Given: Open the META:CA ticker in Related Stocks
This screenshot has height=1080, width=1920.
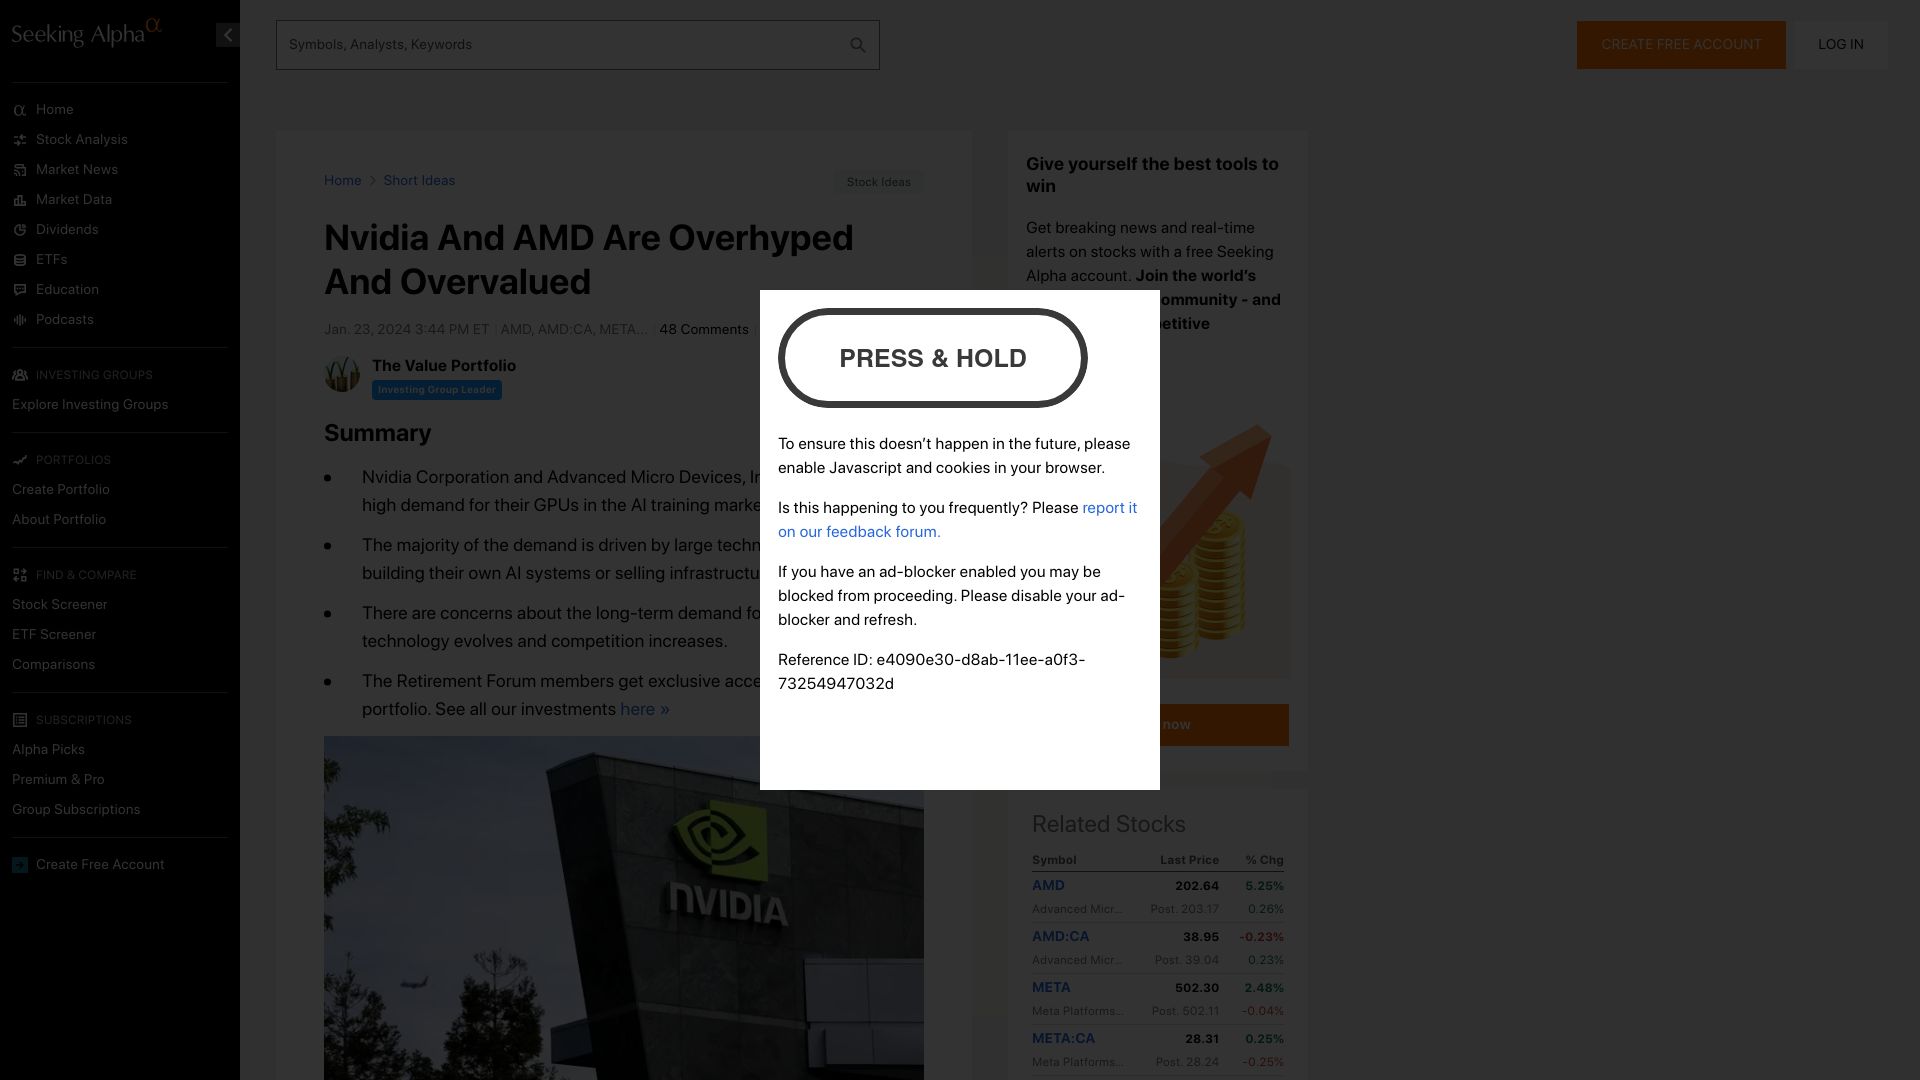Looking at the screenshot, I should point(1063,1039).
